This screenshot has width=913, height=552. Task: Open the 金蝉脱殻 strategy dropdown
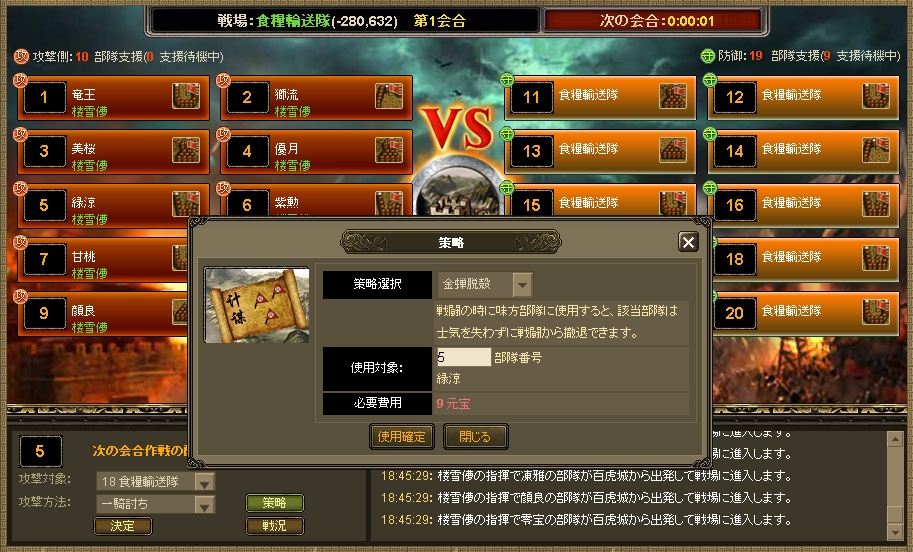(x=522, y=285)
